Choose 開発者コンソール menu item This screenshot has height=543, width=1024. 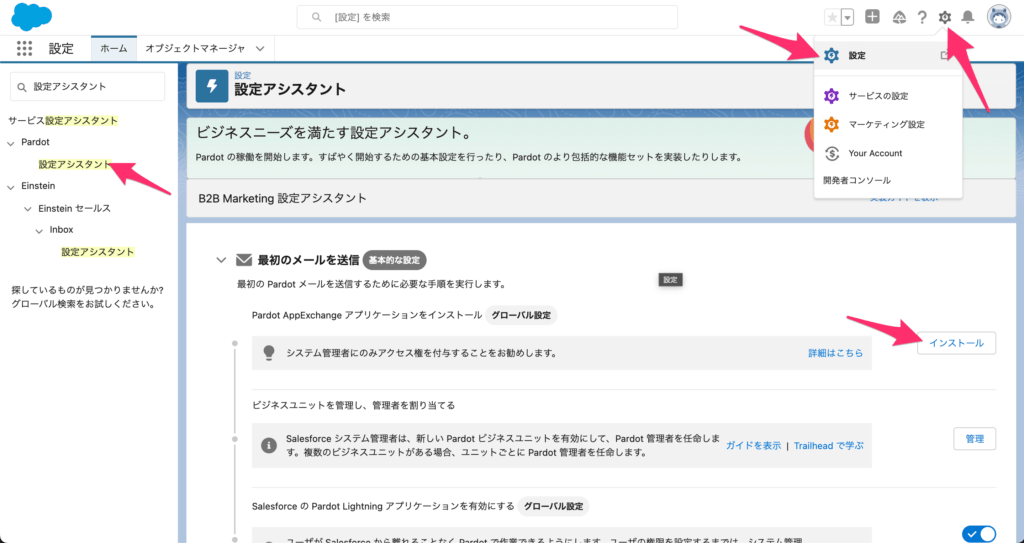point(888,180)
